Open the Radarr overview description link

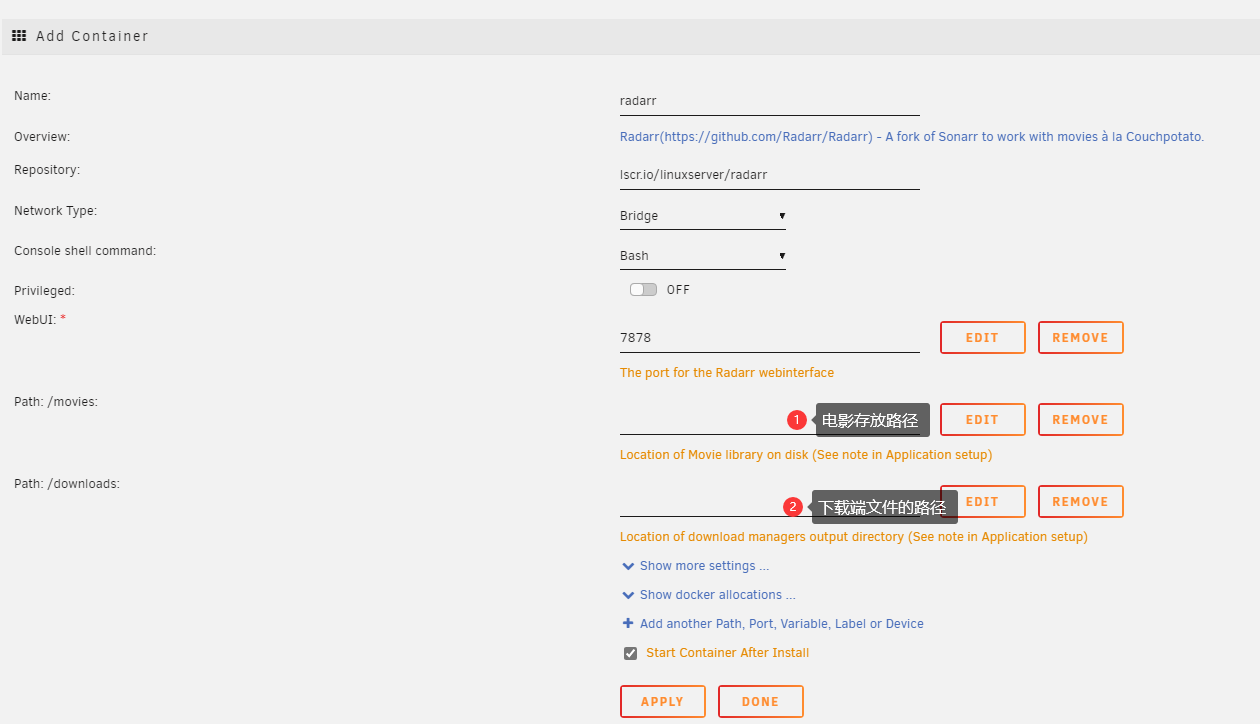click(x=911, y=137)
